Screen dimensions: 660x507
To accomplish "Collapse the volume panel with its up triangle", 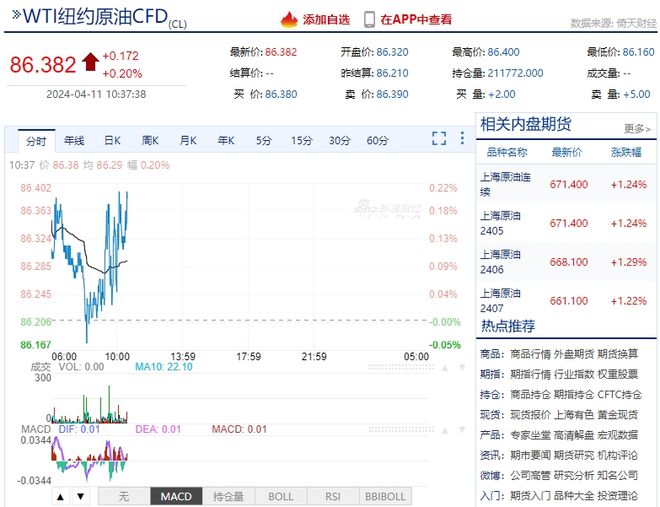I will click(445, 368).
